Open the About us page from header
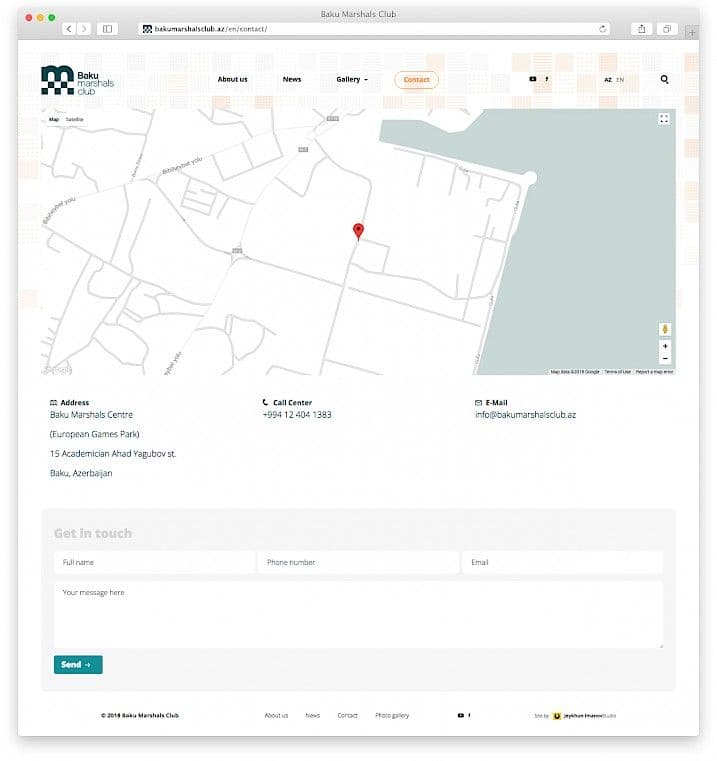This screenshot has height=761, width=717. tap(232, 79)
